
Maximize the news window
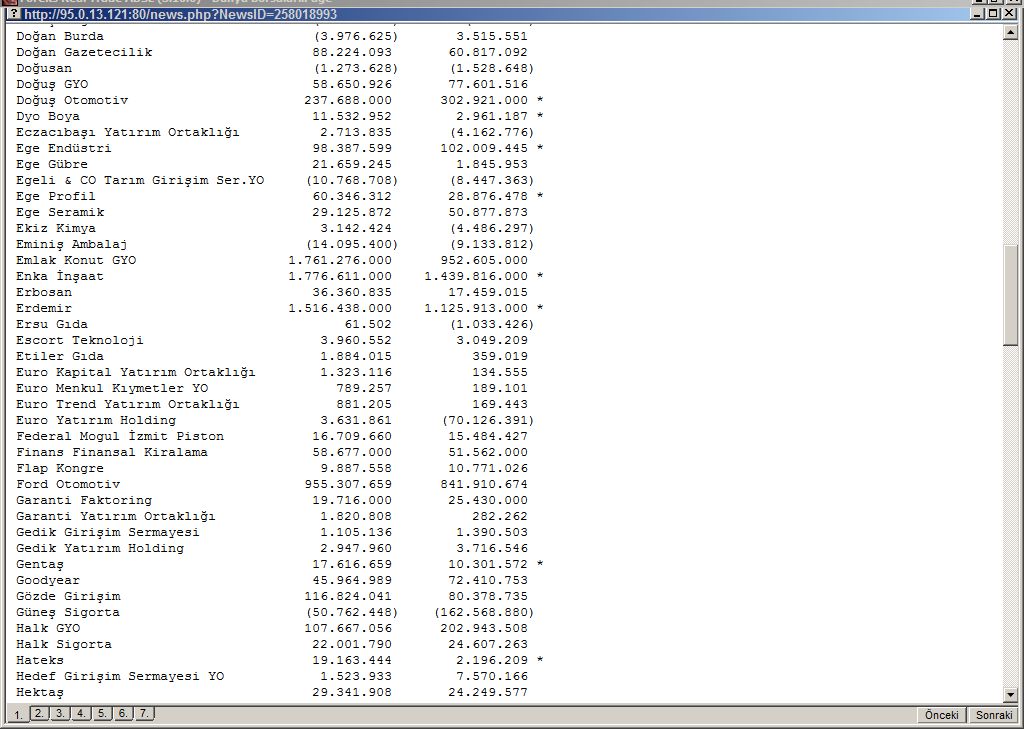993,13
